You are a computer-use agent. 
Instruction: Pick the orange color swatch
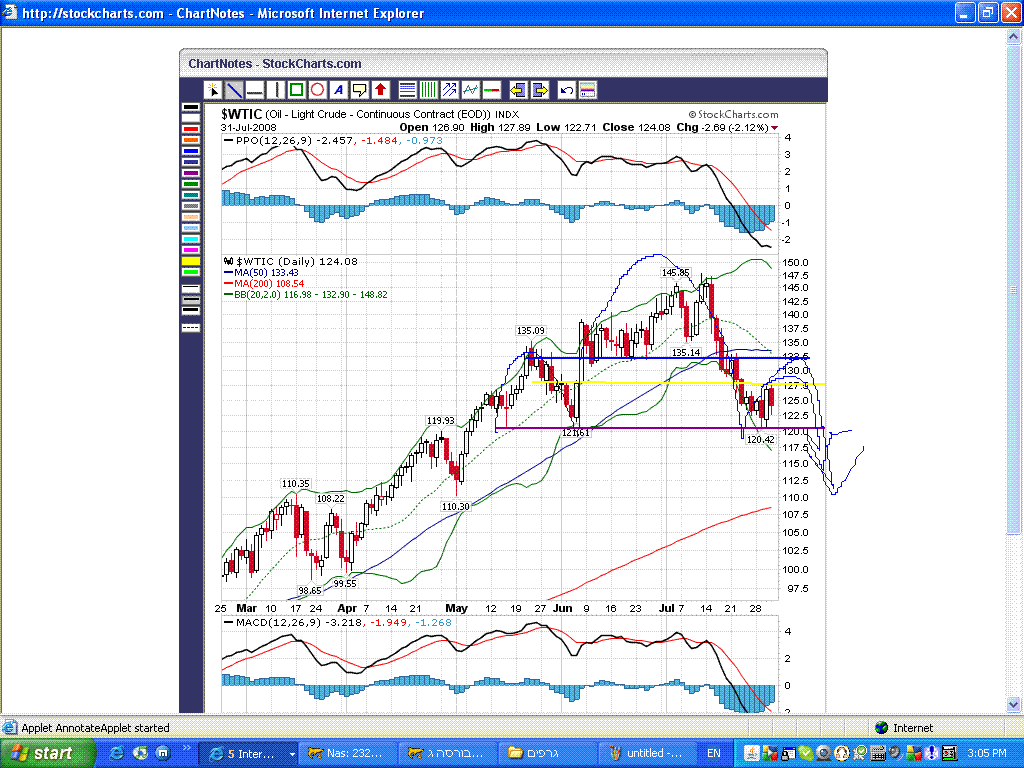[191, 140]
